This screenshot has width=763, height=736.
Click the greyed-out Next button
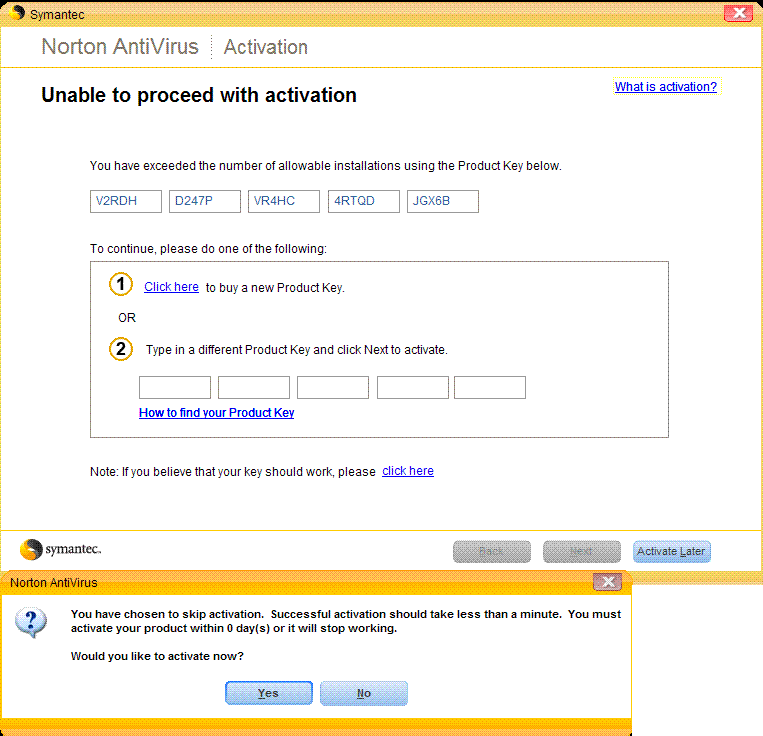coord(581,552)
